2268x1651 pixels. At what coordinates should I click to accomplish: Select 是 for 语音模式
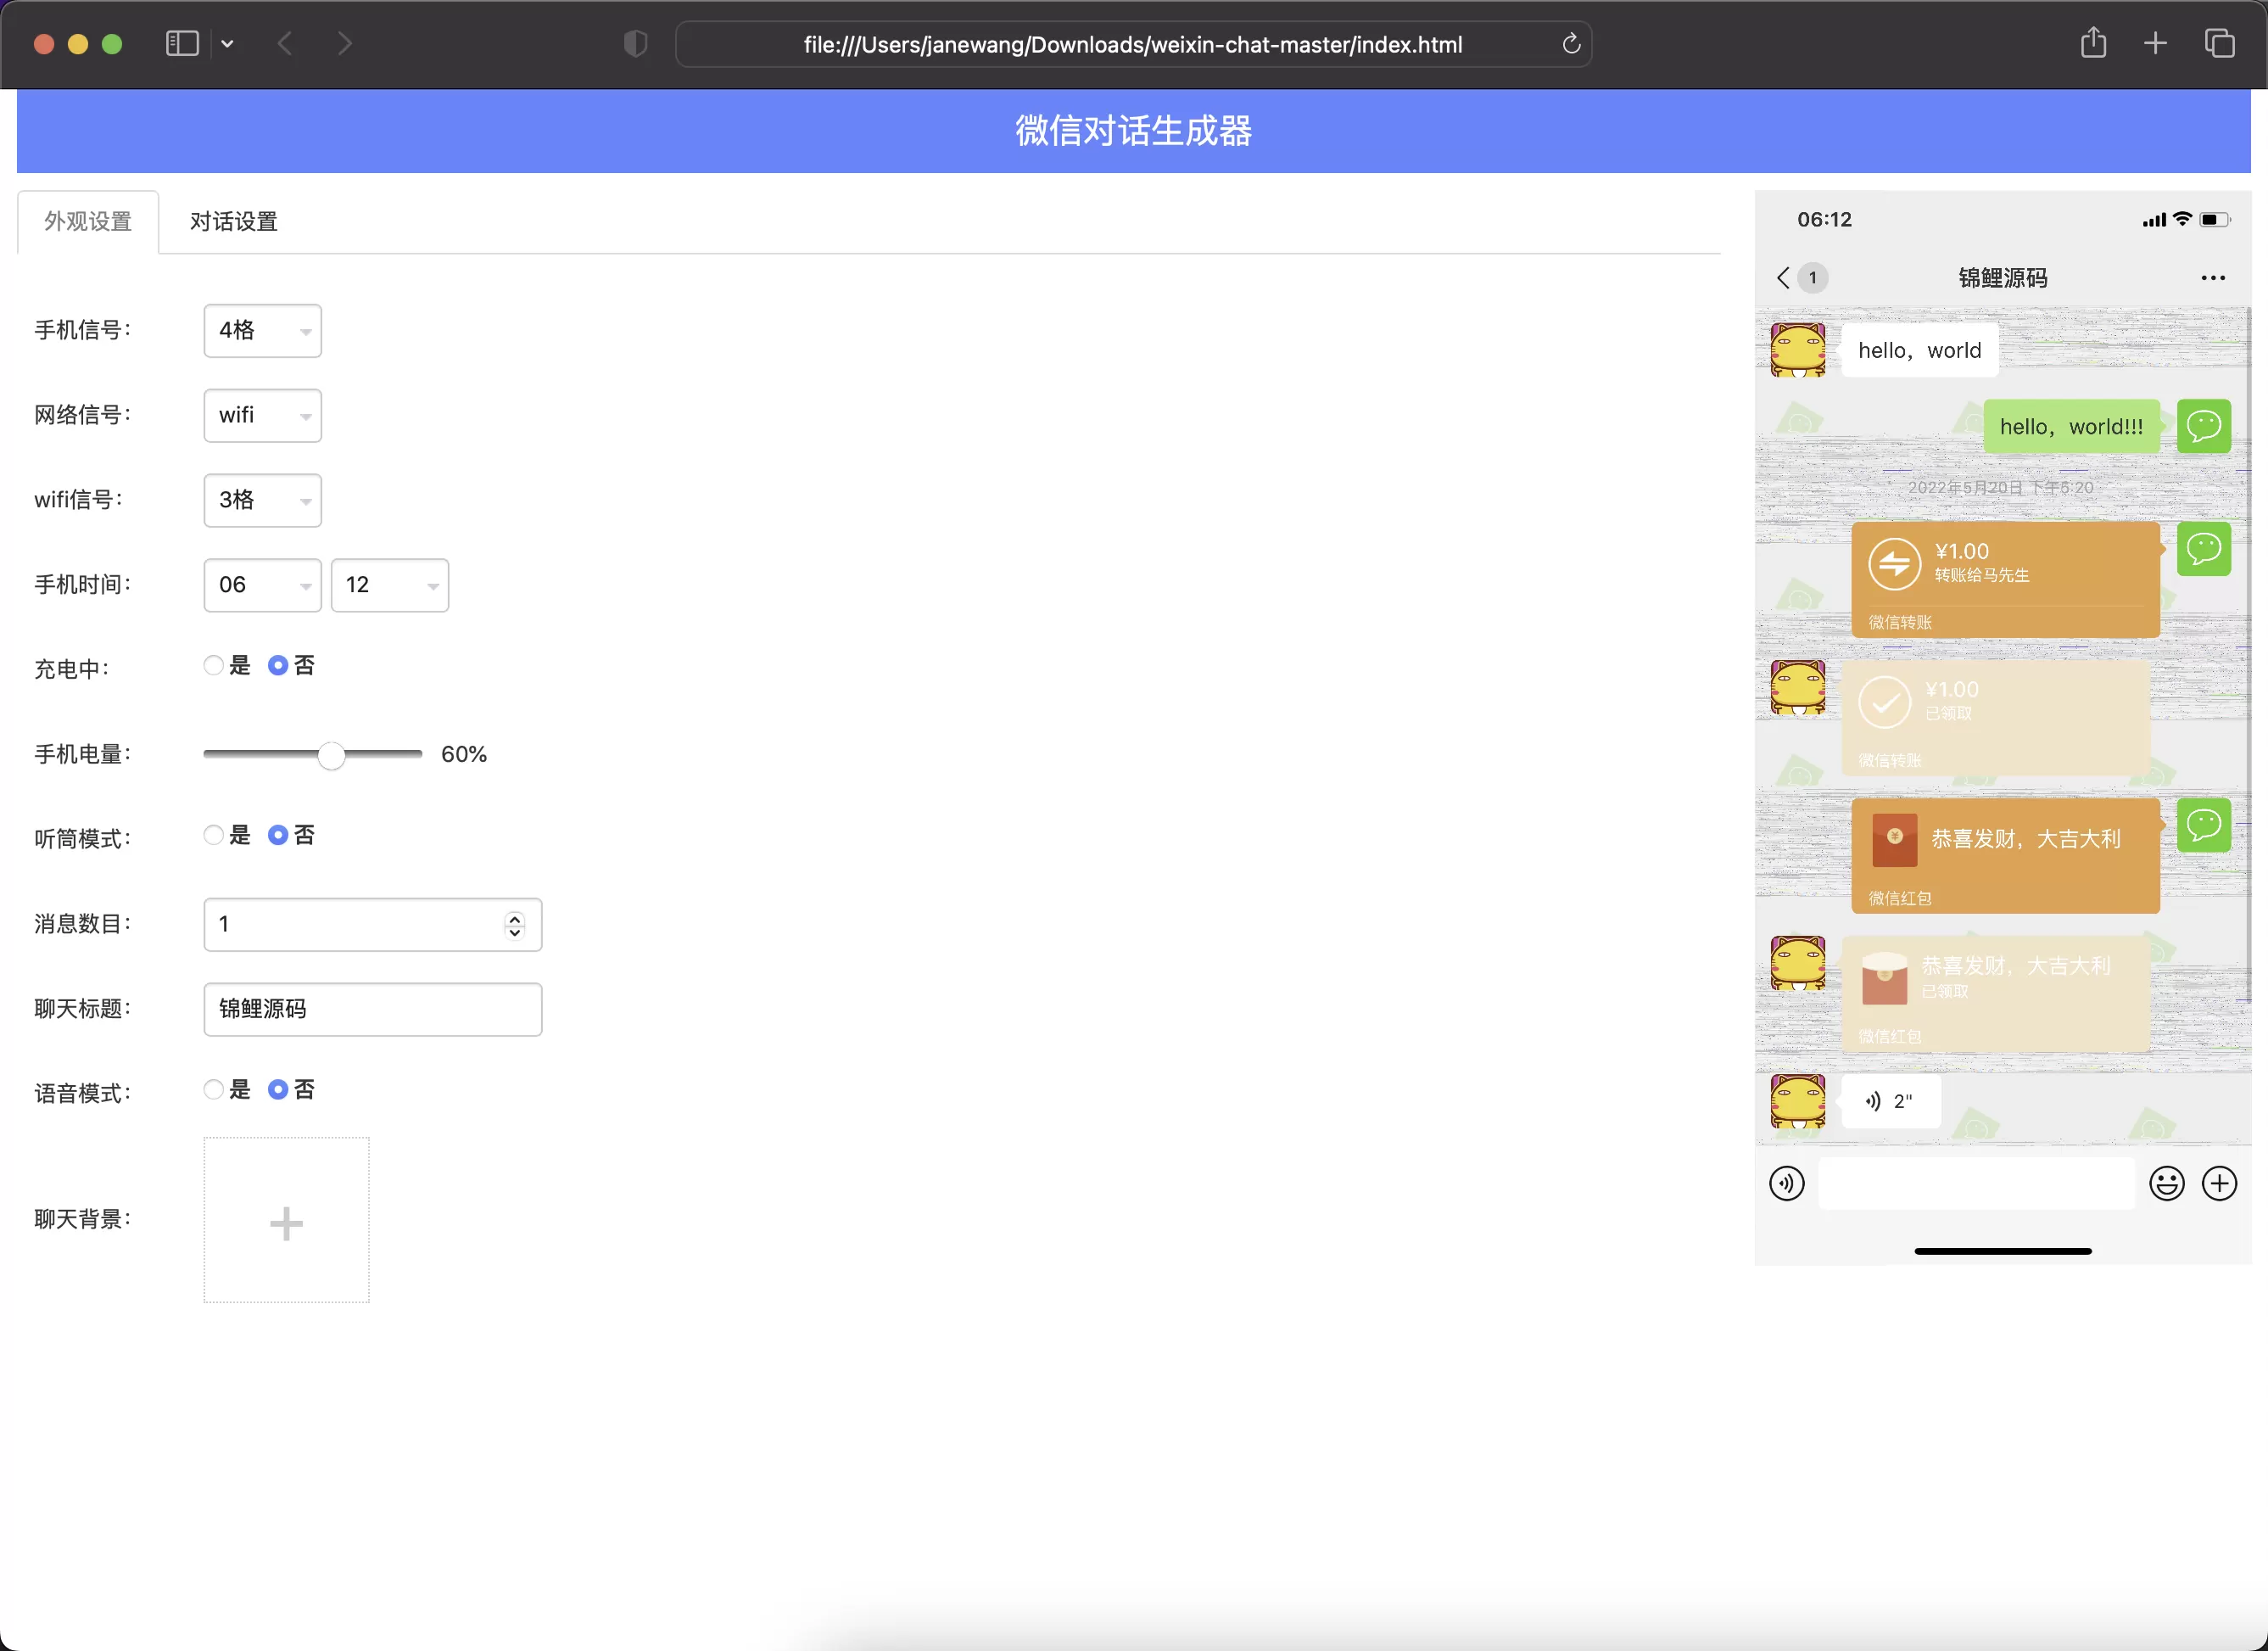213,1090
